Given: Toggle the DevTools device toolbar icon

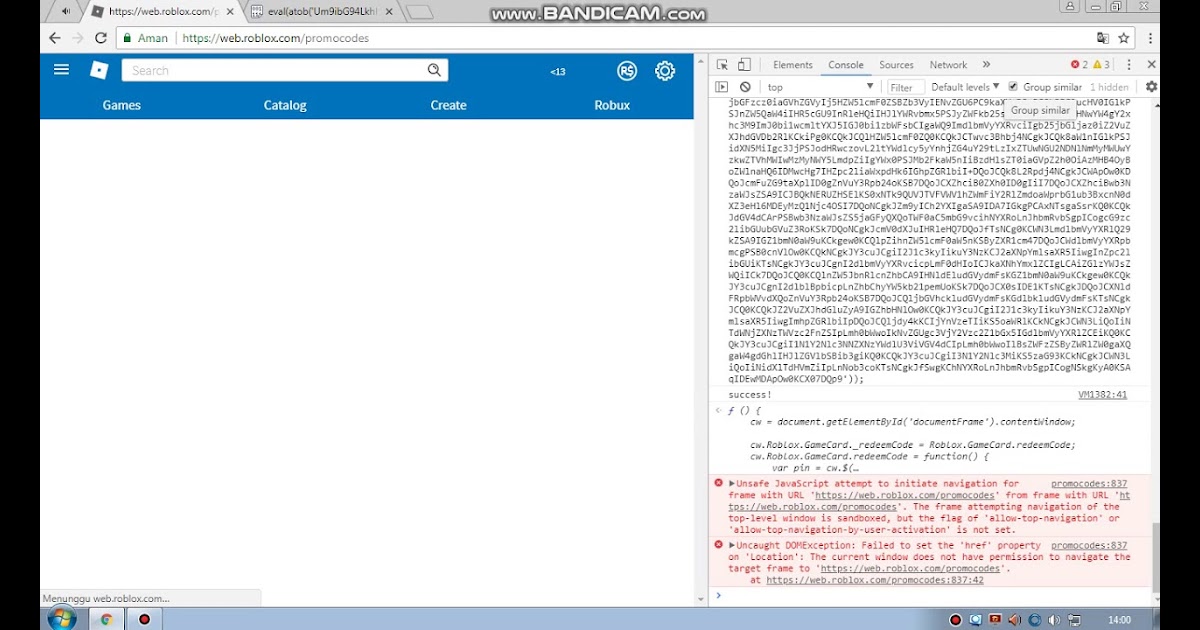Looking at the screenshot, I should [743, 65].
